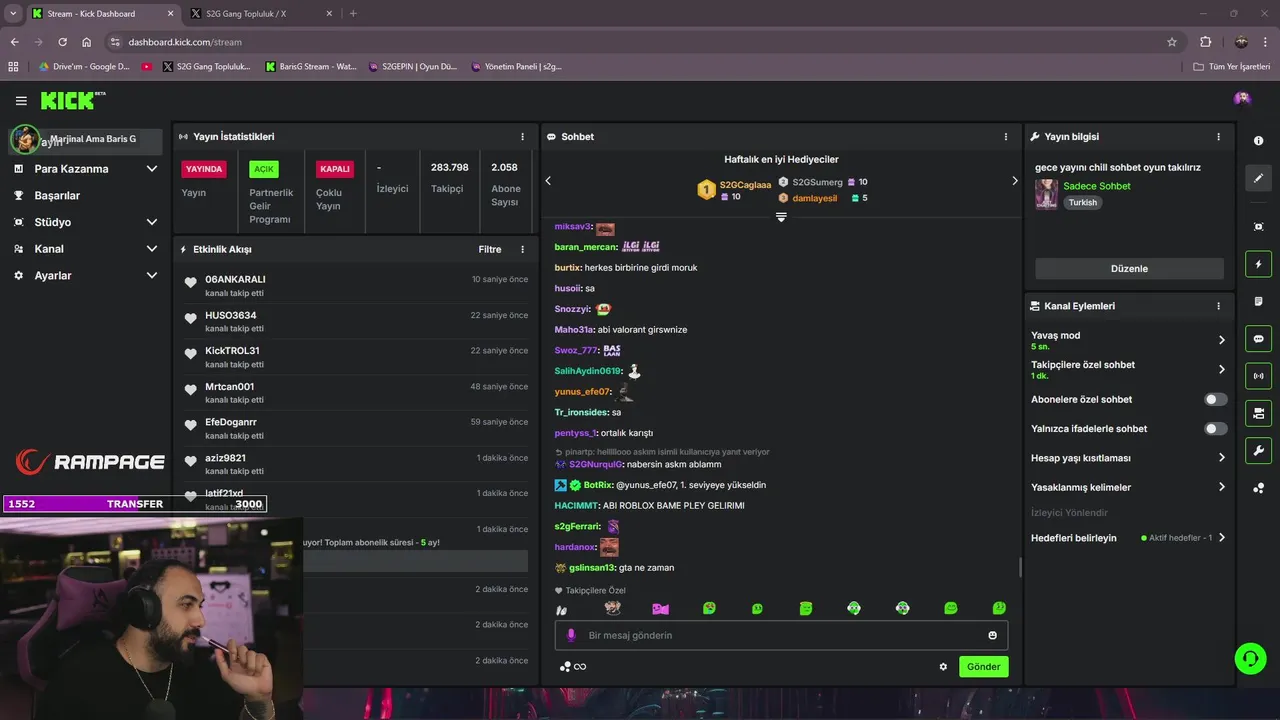Open Chrome extensions puzzle icon
This screenshot has height=720, width=1280.
1205,42
